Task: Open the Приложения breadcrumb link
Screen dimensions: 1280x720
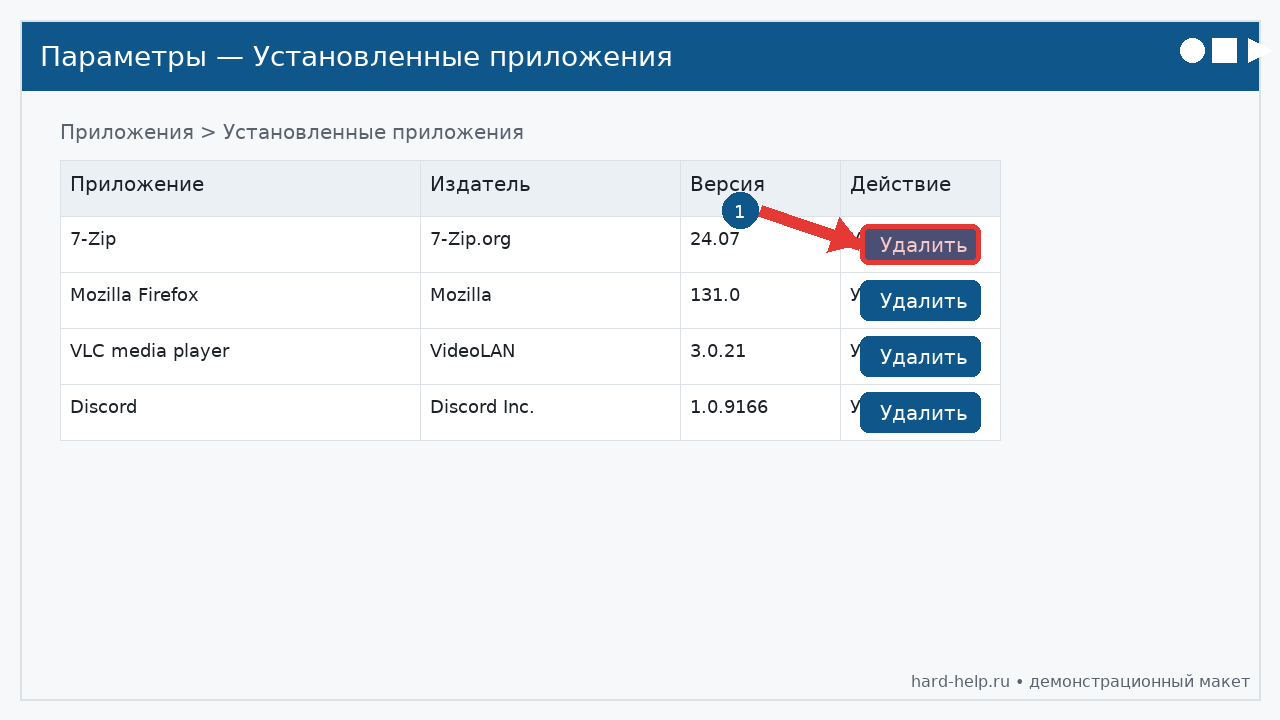Action: click(127, 131)
